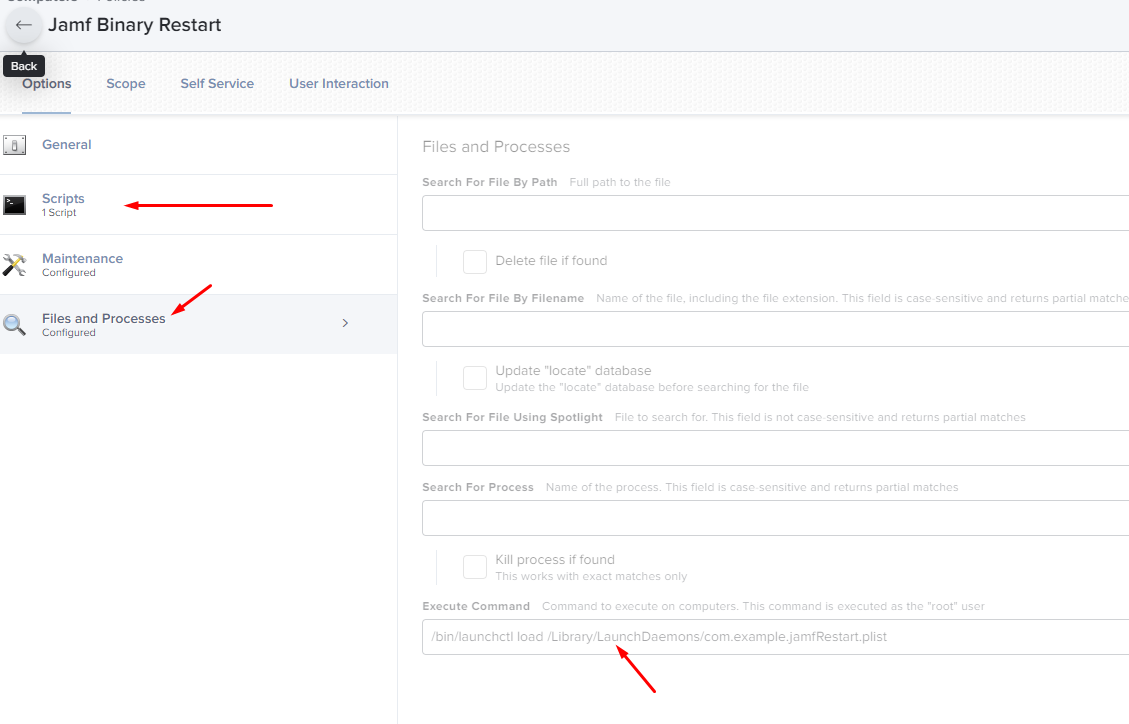Click the "1 Script" subtitle text
1129x724 pixels.
click(59, 213)
